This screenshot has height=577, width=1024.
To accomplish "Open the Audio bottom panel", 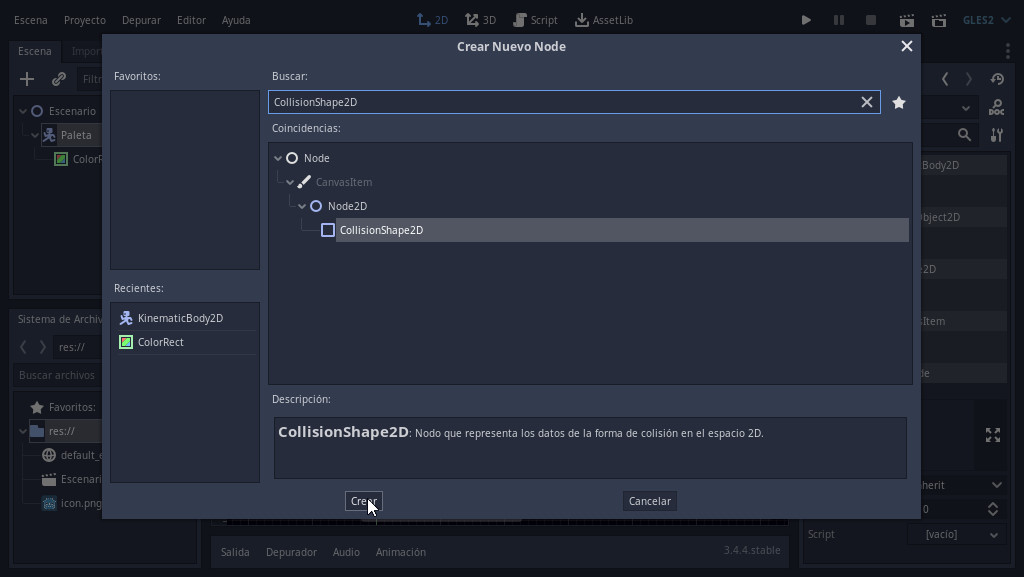I will coord(346,552).
